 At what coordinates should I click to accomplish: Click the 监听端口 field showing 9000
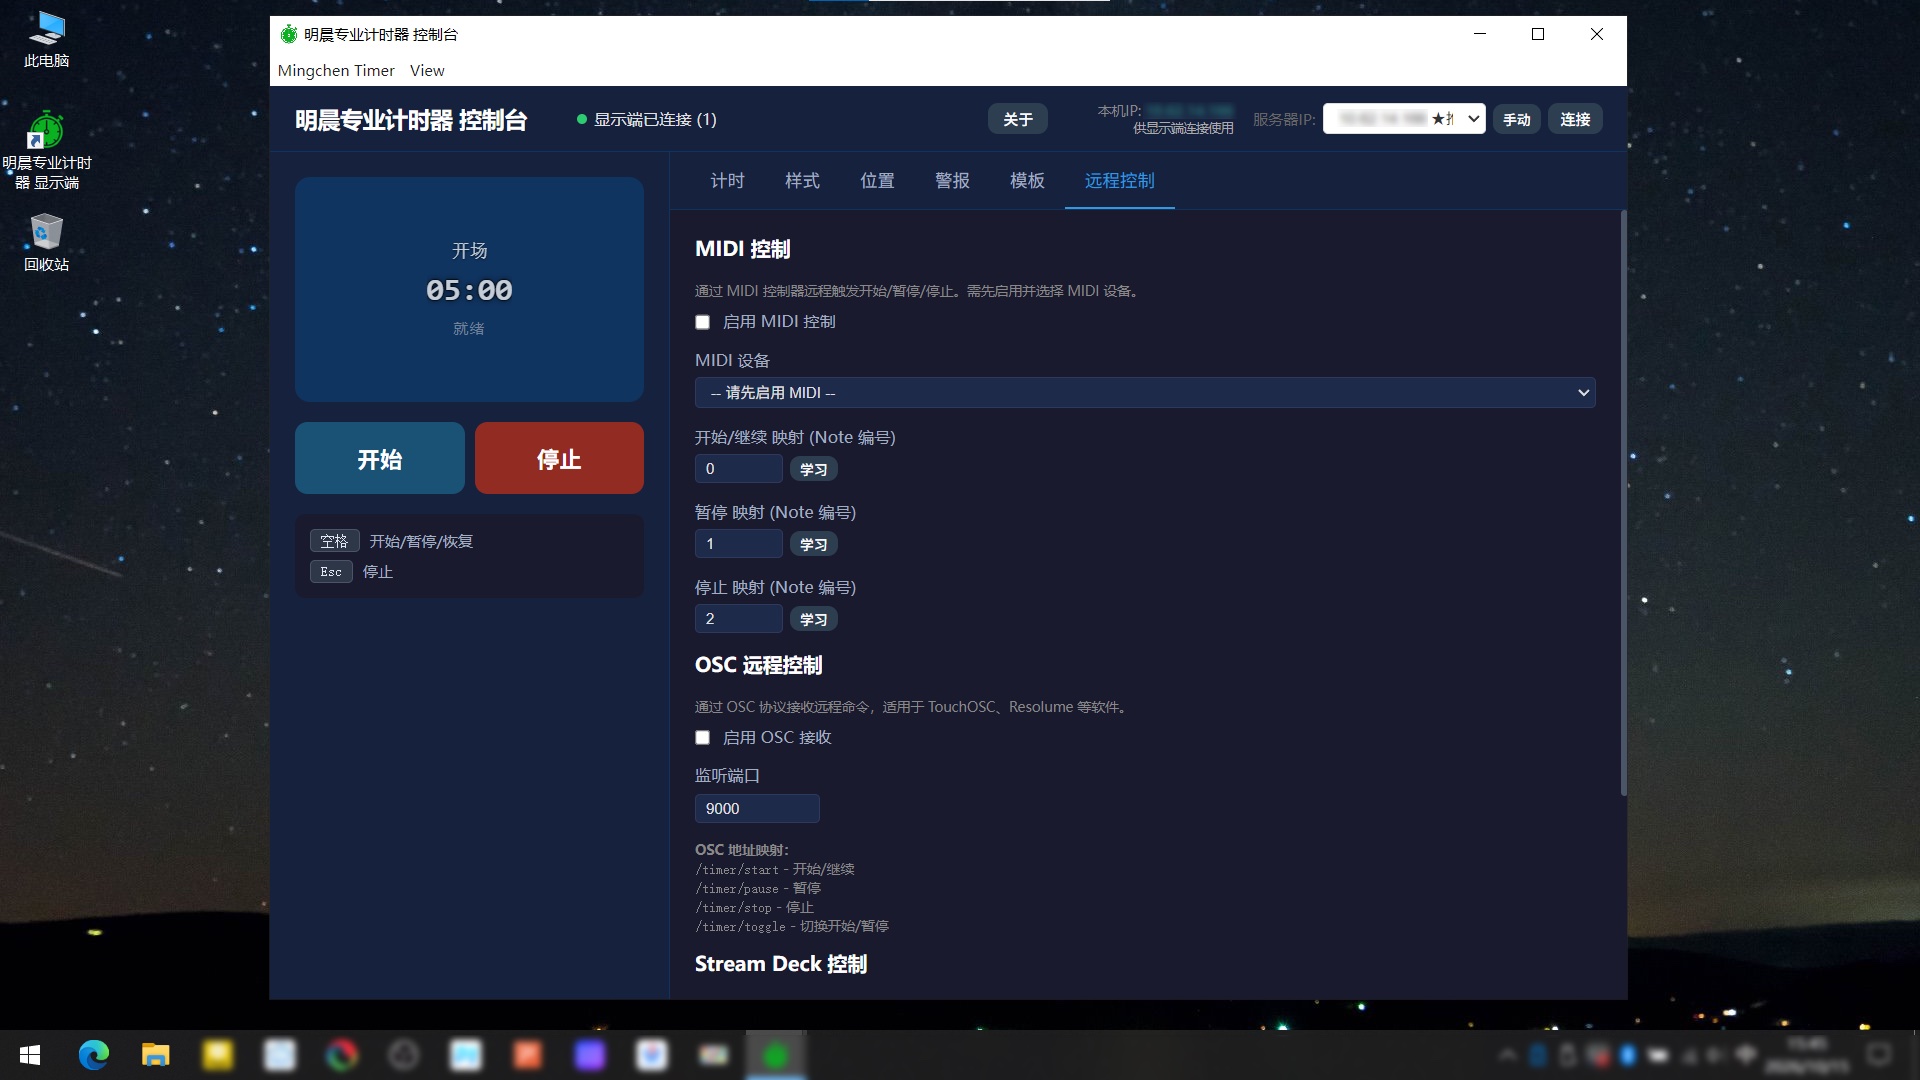click(757, 809)
